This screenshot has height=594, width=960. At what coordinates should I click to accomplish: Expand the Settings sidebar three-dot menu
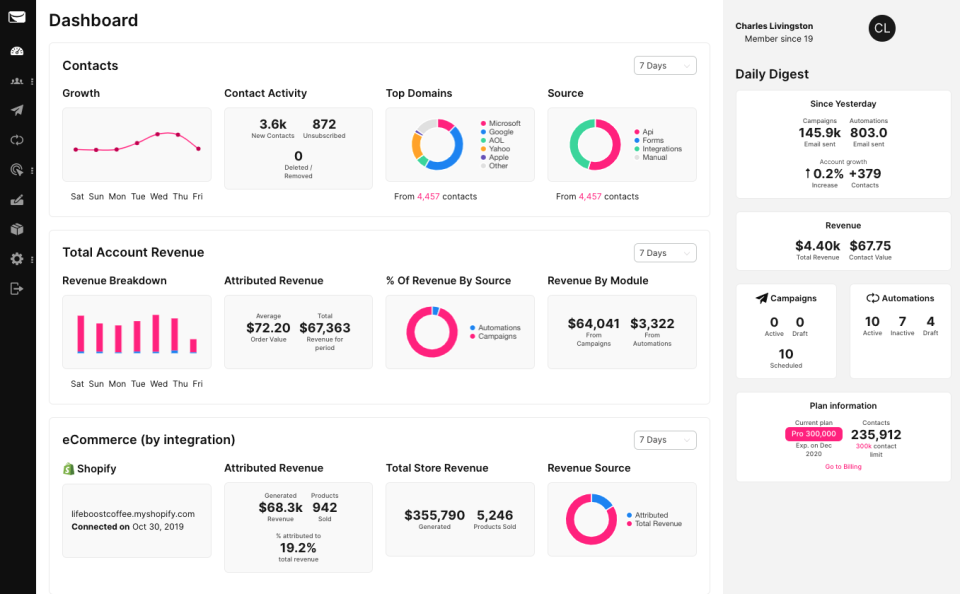(x=33, y=258)
